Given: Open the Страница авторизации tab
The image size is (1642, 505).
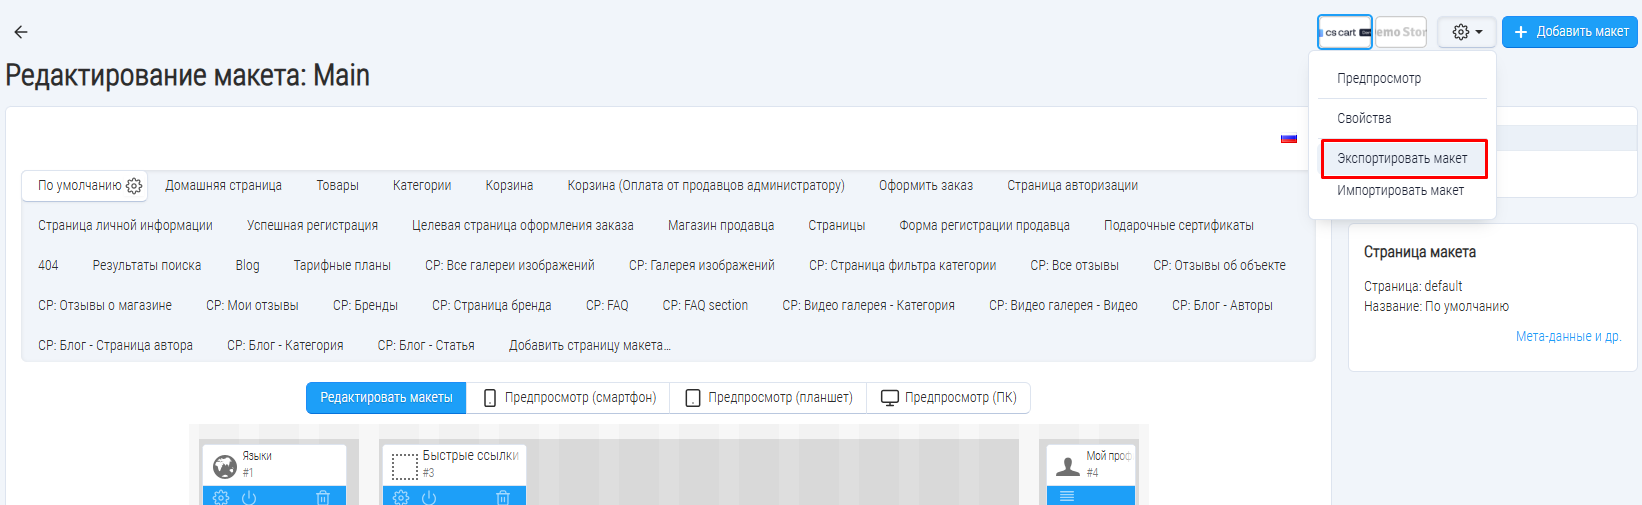Looking at the screenshot, I should pos(1072,185).
